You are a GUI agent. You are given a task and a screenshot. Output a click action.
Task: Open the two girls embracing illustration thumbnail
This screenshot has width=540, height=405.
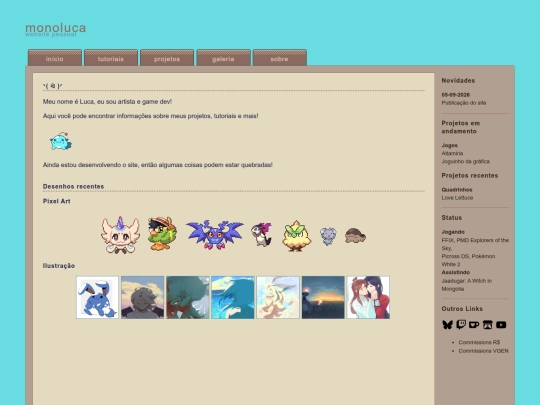coord(368,297)
